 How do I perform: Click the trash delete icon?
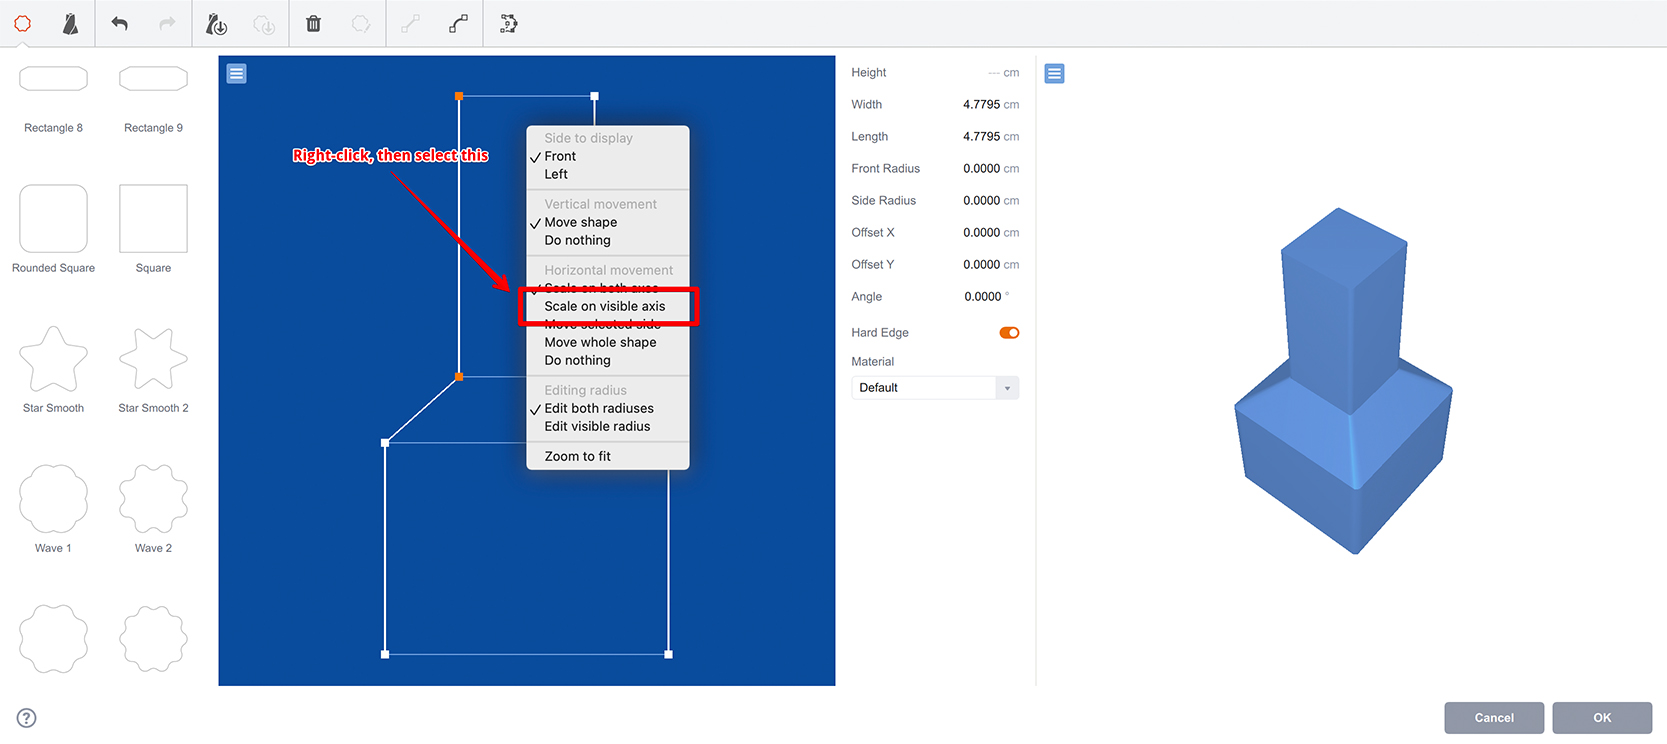(x=313, y=23)
